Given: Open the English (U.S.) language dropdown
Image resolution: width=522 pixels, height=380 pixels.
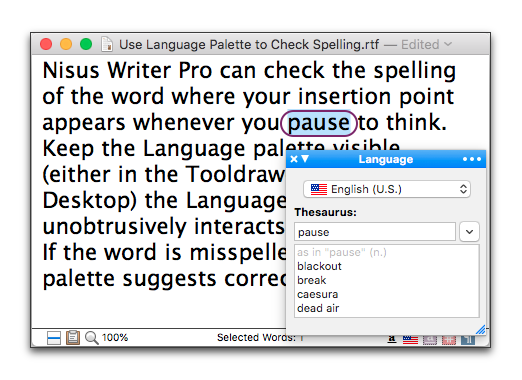Looking at the screenshot, I should (387, 189).
